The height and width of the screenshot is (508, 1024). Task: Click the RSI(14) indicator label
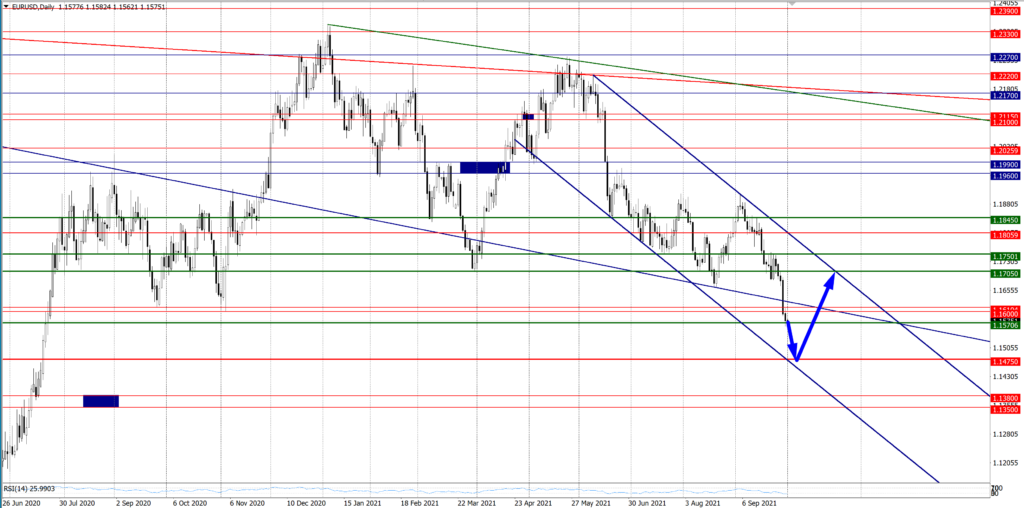tap(30, 489)
